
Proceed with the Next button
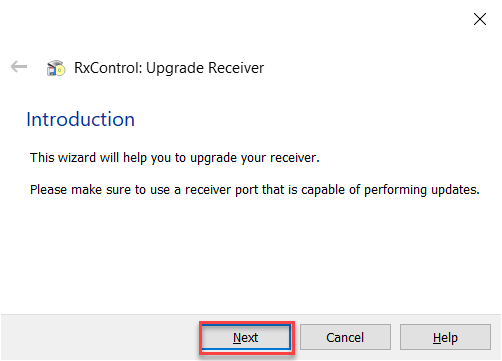point(246,337)
